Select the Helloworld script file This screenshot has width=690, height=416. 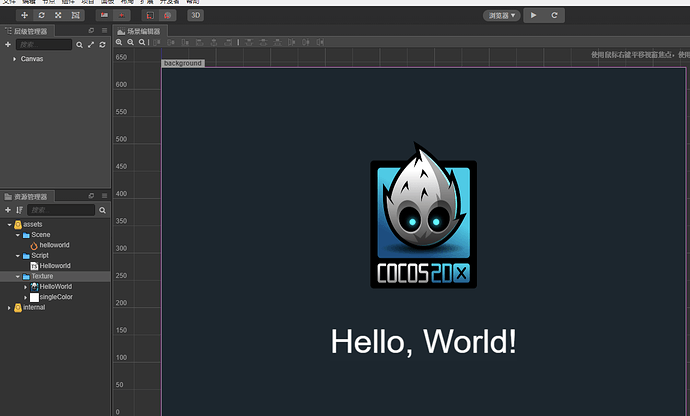(x=55, y=266)
